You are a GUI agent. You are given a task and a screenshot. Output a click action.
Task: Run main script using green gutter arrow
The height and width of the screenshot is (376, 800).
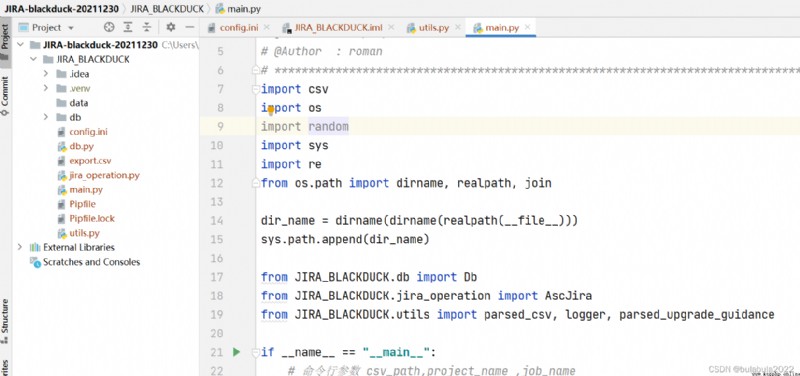tap(236, 352)
